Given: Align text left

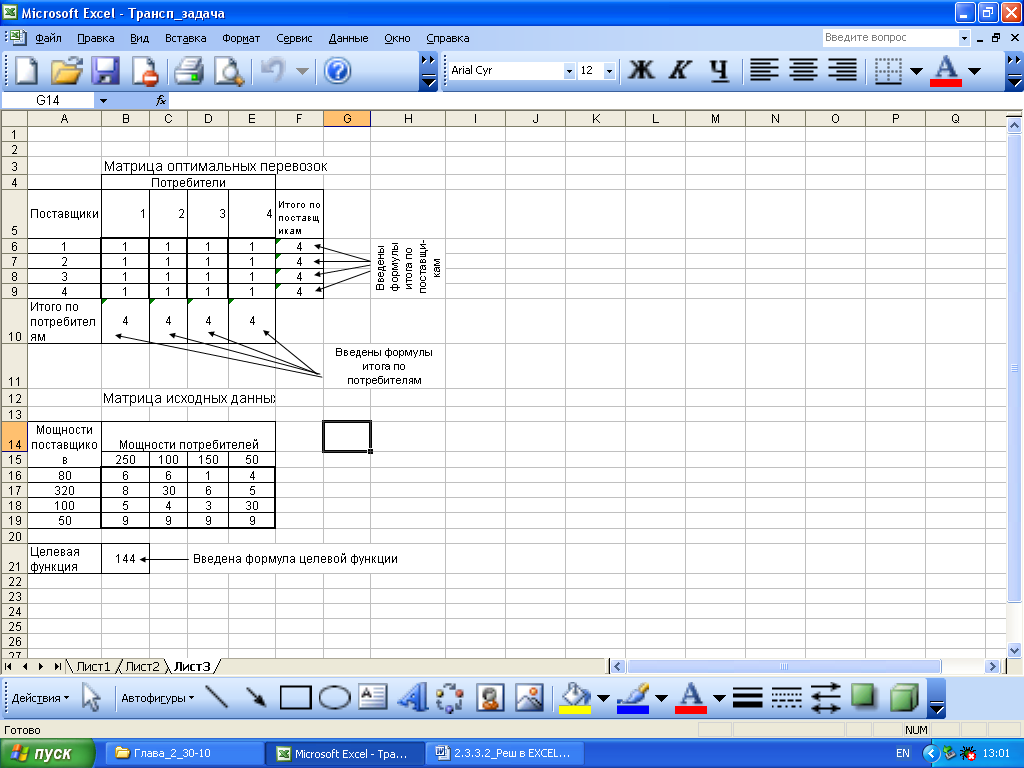Looking at the screenshot, I should [764, 70].
